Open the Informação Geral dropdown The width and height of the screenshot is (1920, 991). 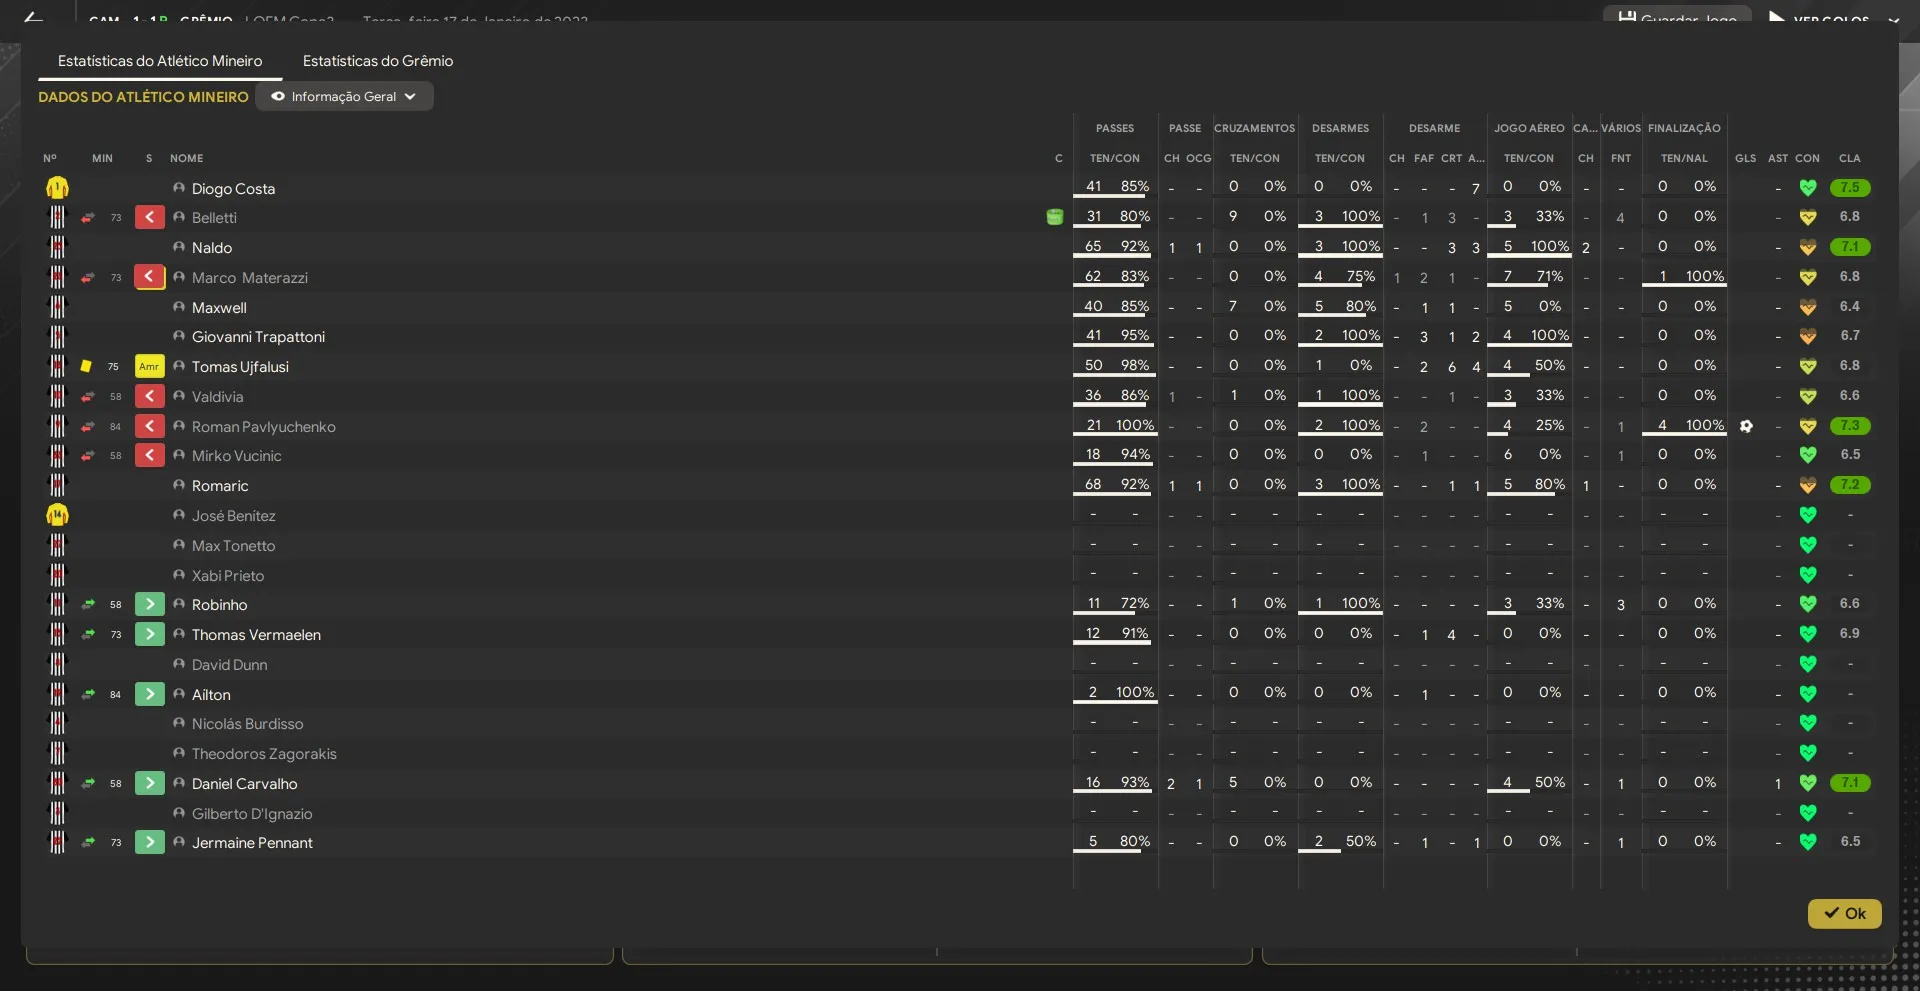point(344,97)
